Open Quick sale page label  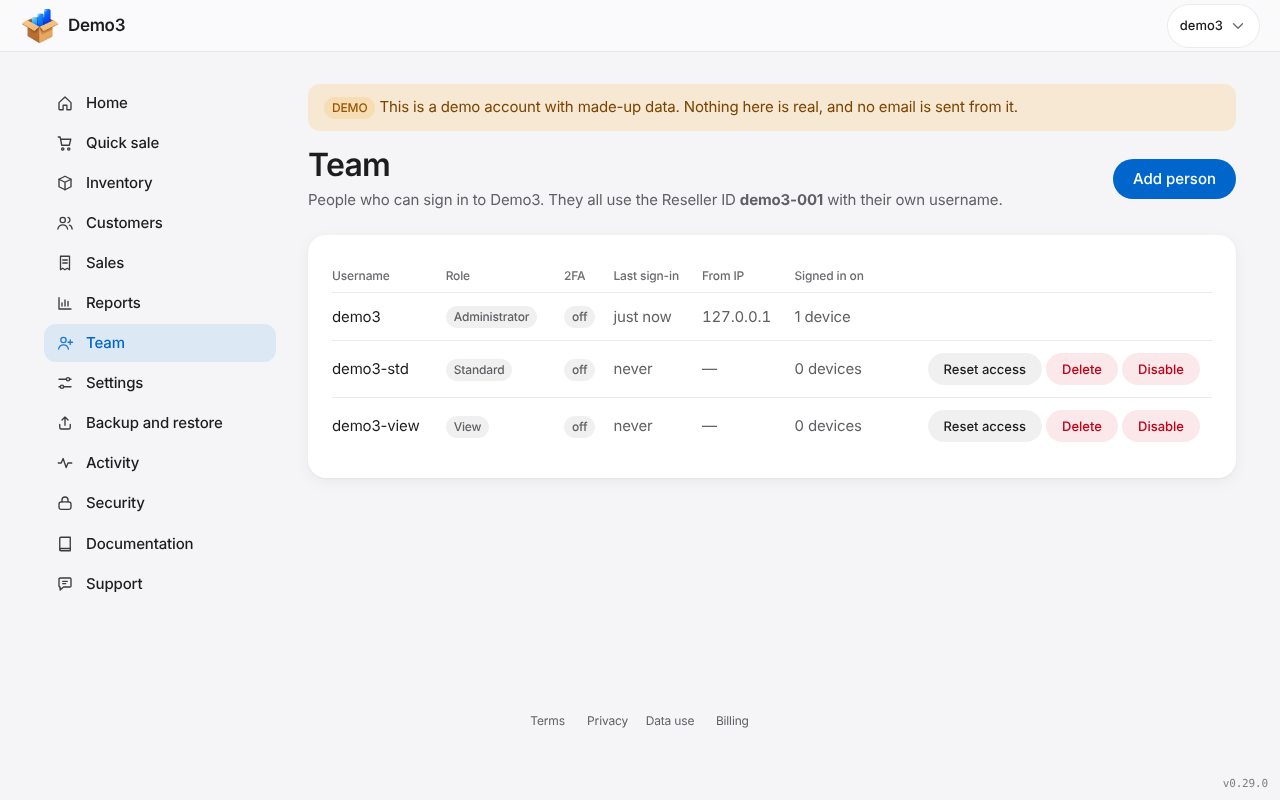(x=122, y=143)
